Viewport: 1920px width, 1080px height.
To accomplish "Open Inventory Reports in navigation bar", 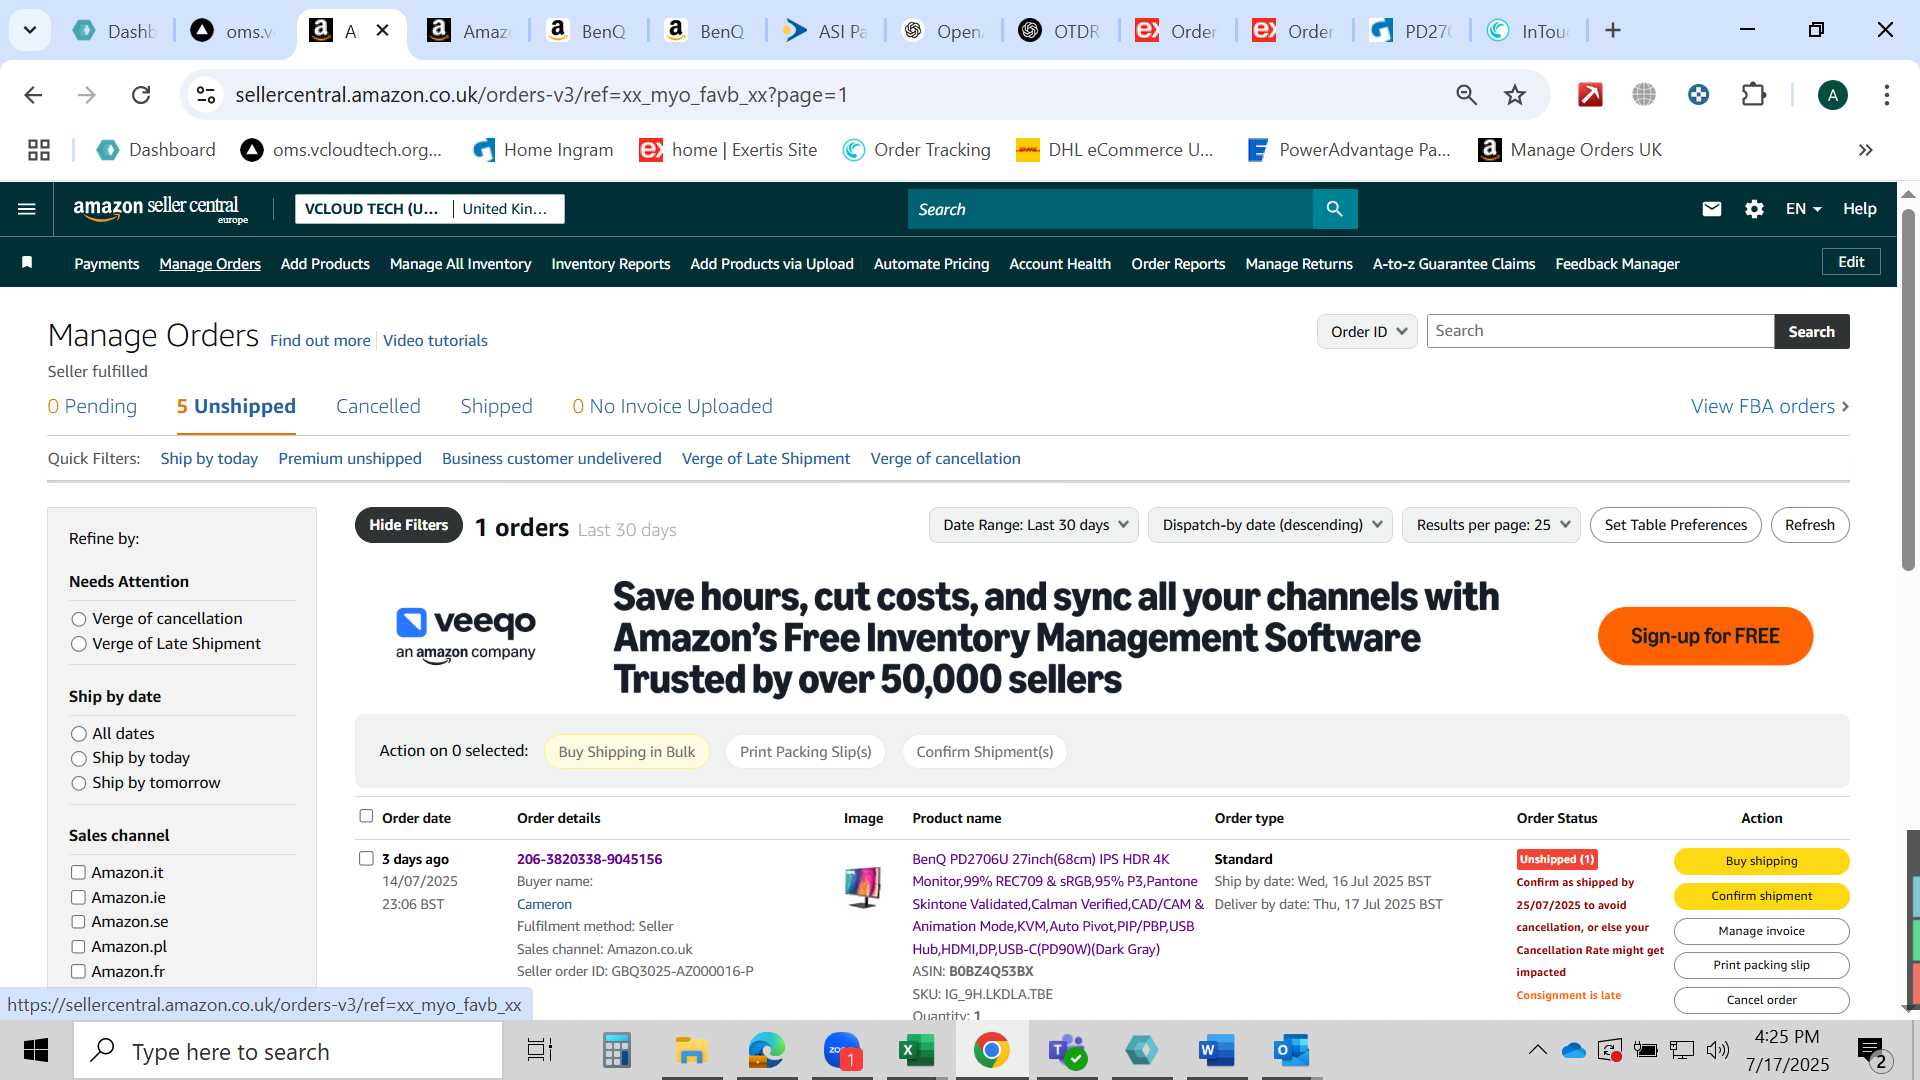I will click(x=610, y=264).
